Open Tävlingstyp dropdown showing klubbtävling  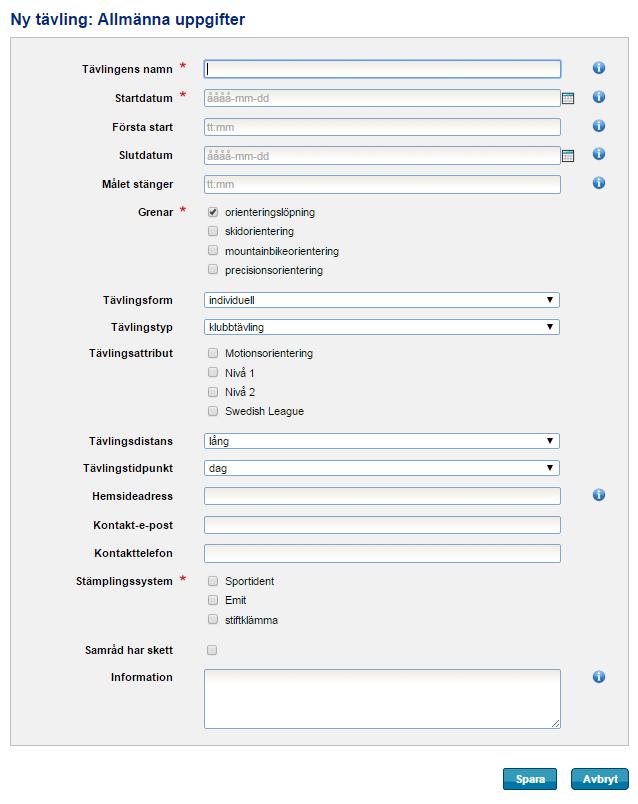pos(382,327)
